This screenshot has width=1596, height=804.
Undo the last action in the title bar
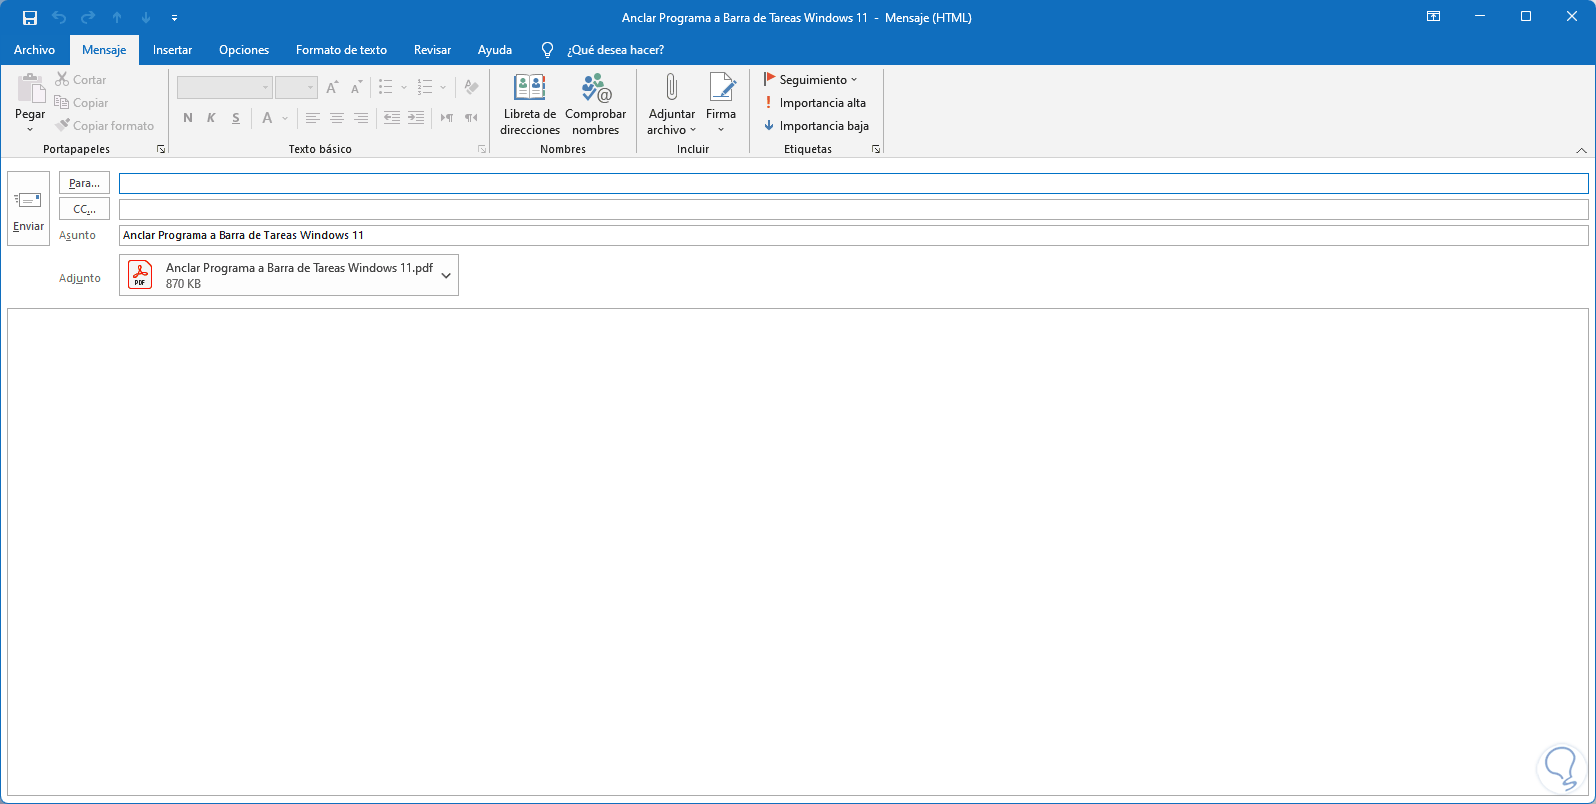pyautogui.click(x=59, y=18)
